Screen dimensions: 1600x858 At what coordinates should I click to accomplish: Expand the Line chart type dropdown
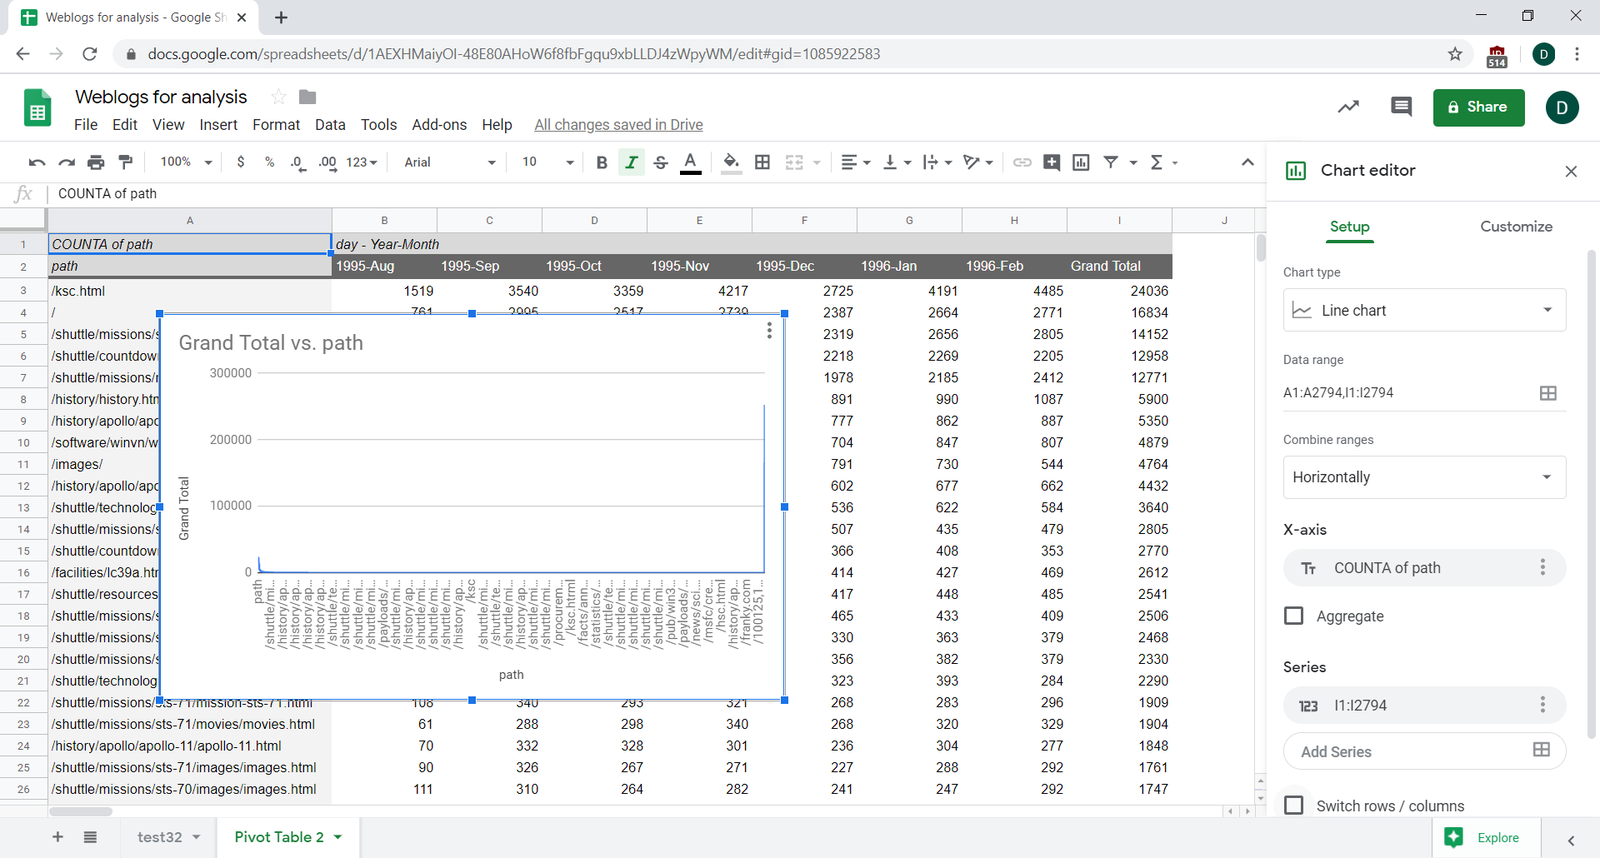(x=1424, y=310)
